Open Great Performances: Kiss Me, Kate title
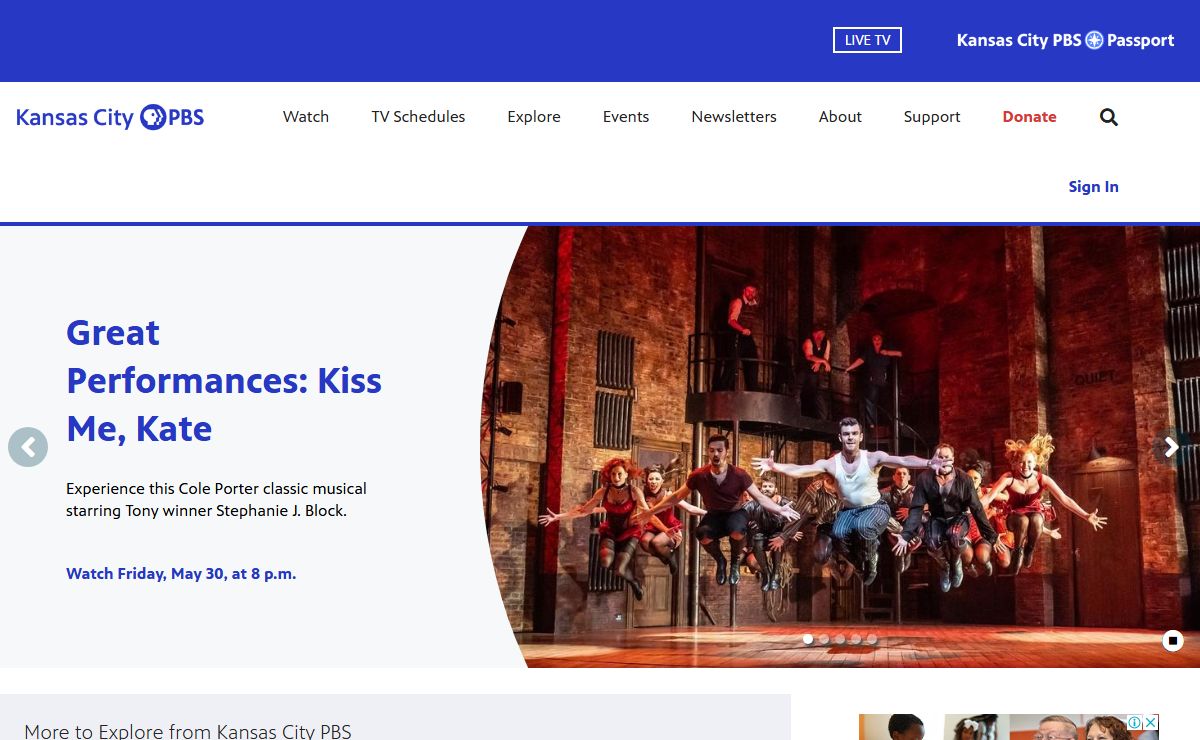This screenshot has height=740, width=1200. [224, 381]
